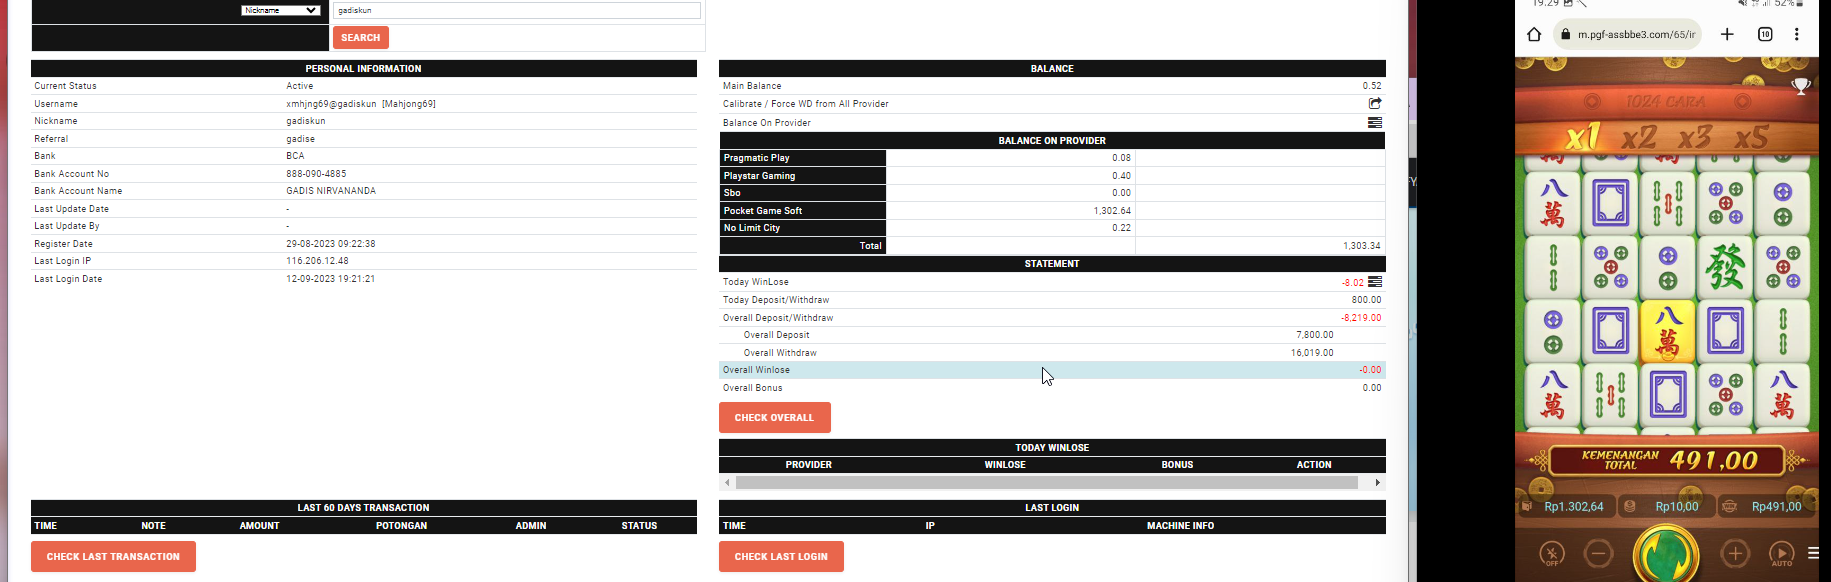Tap the wallet balance icon Rp1.302,64

pos(1527,507)
